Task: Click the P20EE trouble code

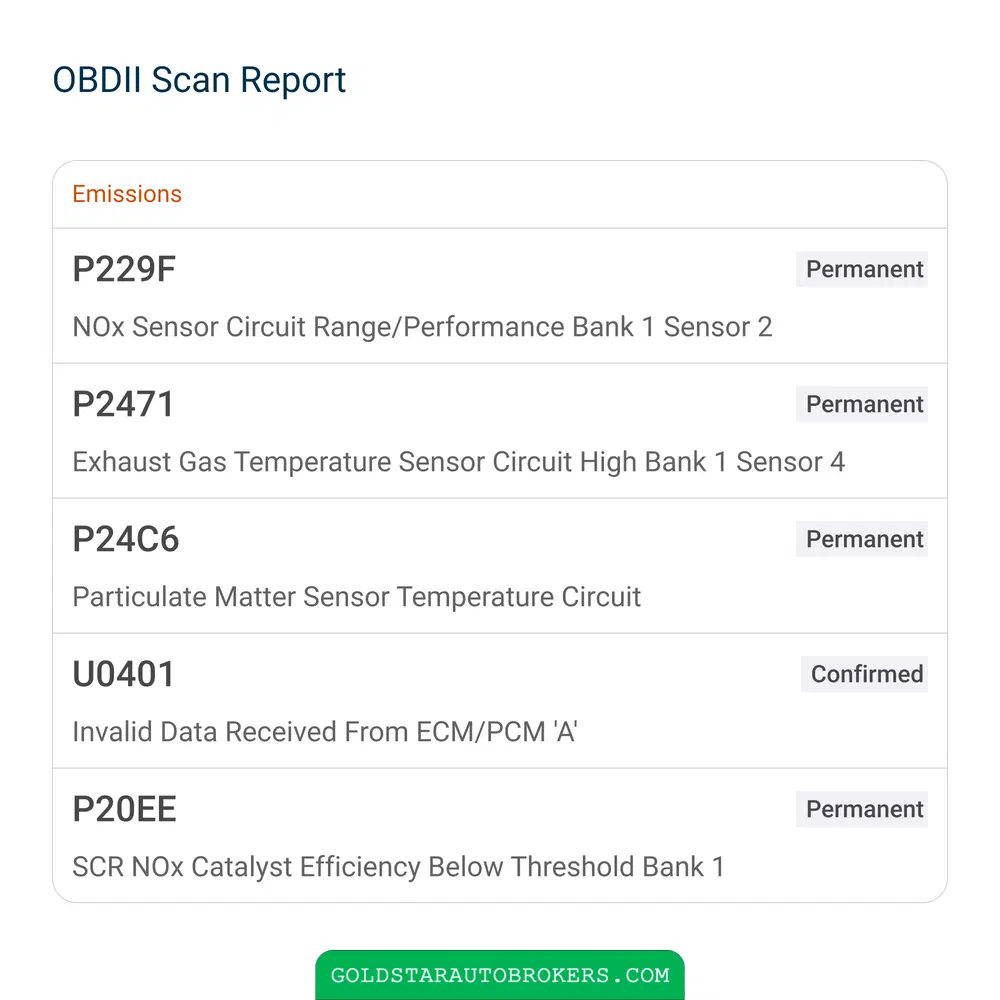Action: coord(124,809)
